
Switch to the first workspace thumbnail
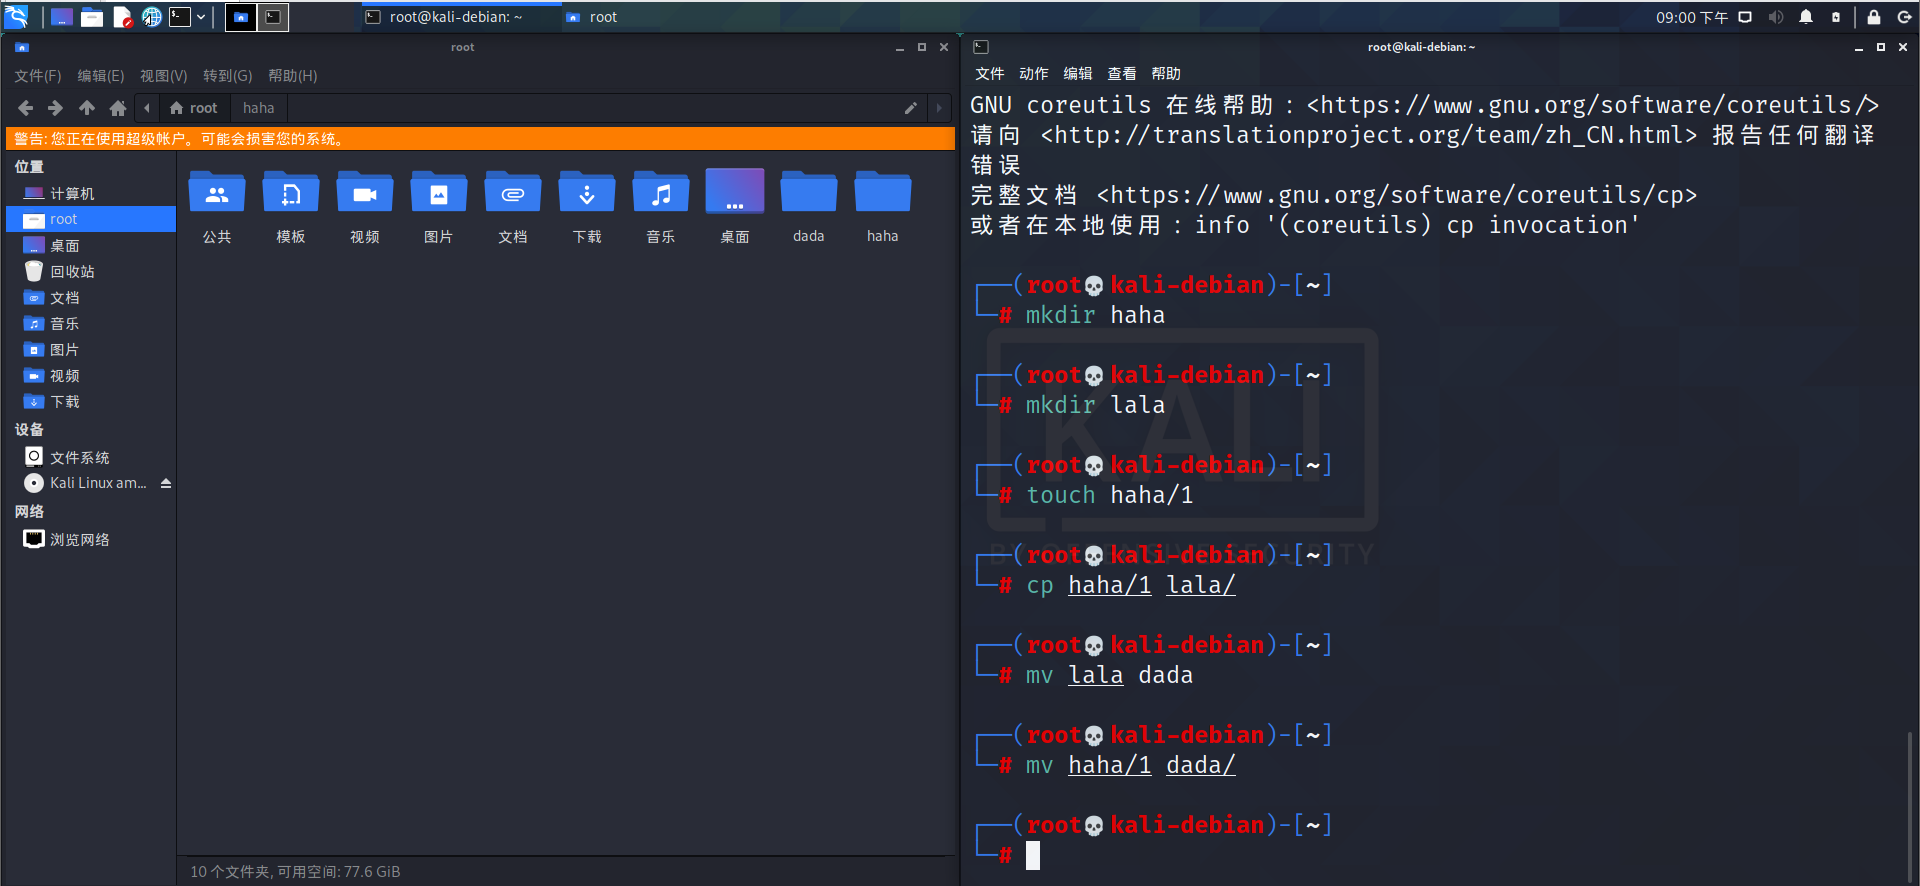(241, 17)
